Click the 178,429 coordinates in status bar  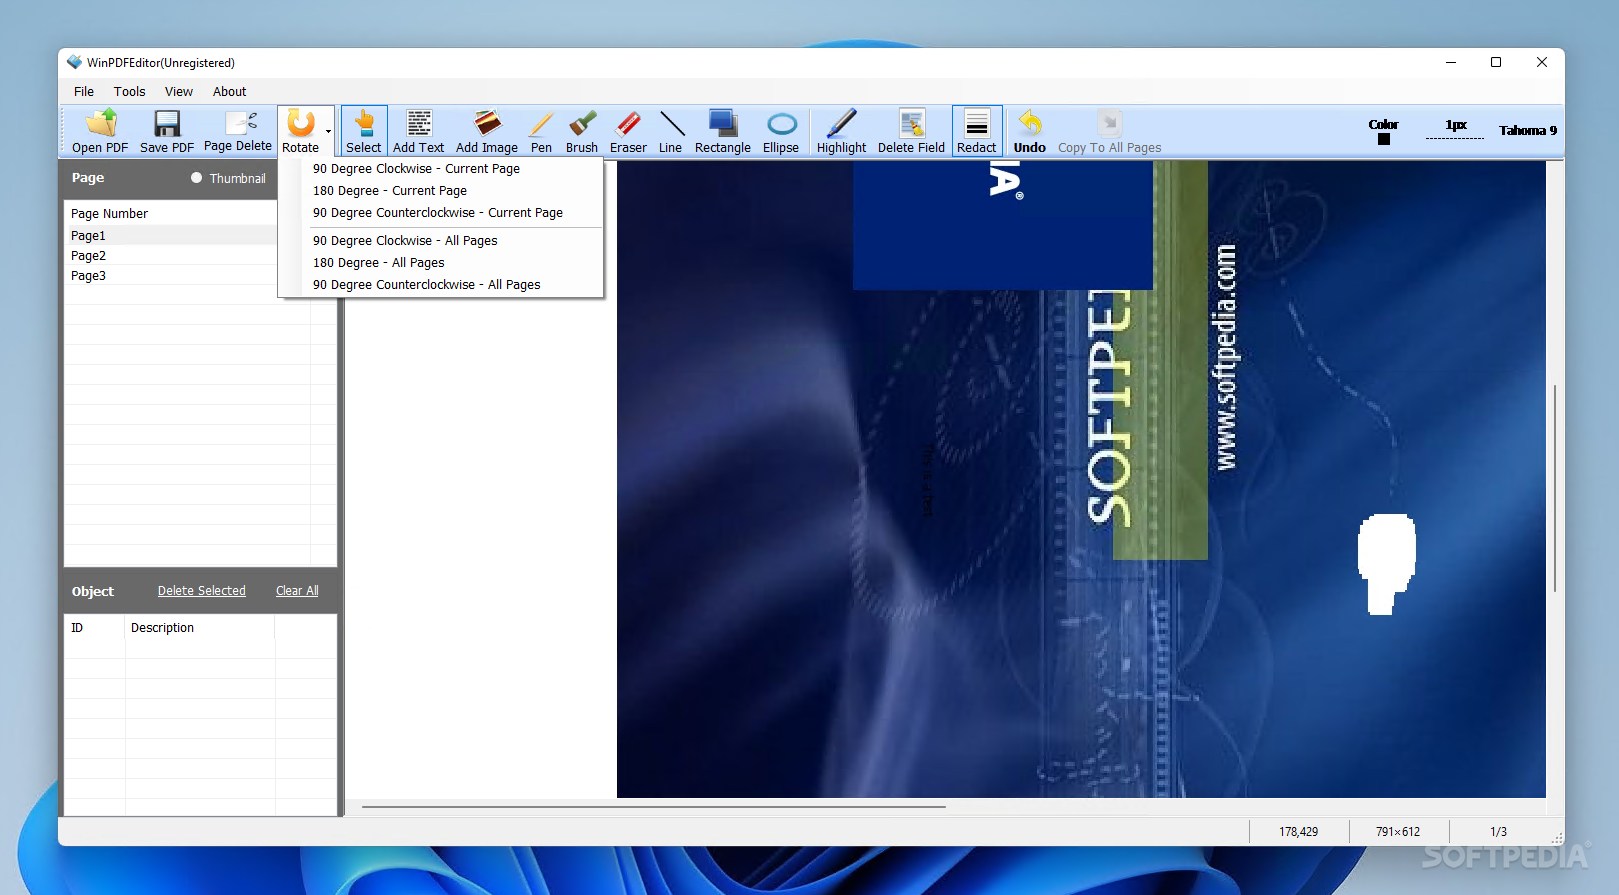(1299, 832)
